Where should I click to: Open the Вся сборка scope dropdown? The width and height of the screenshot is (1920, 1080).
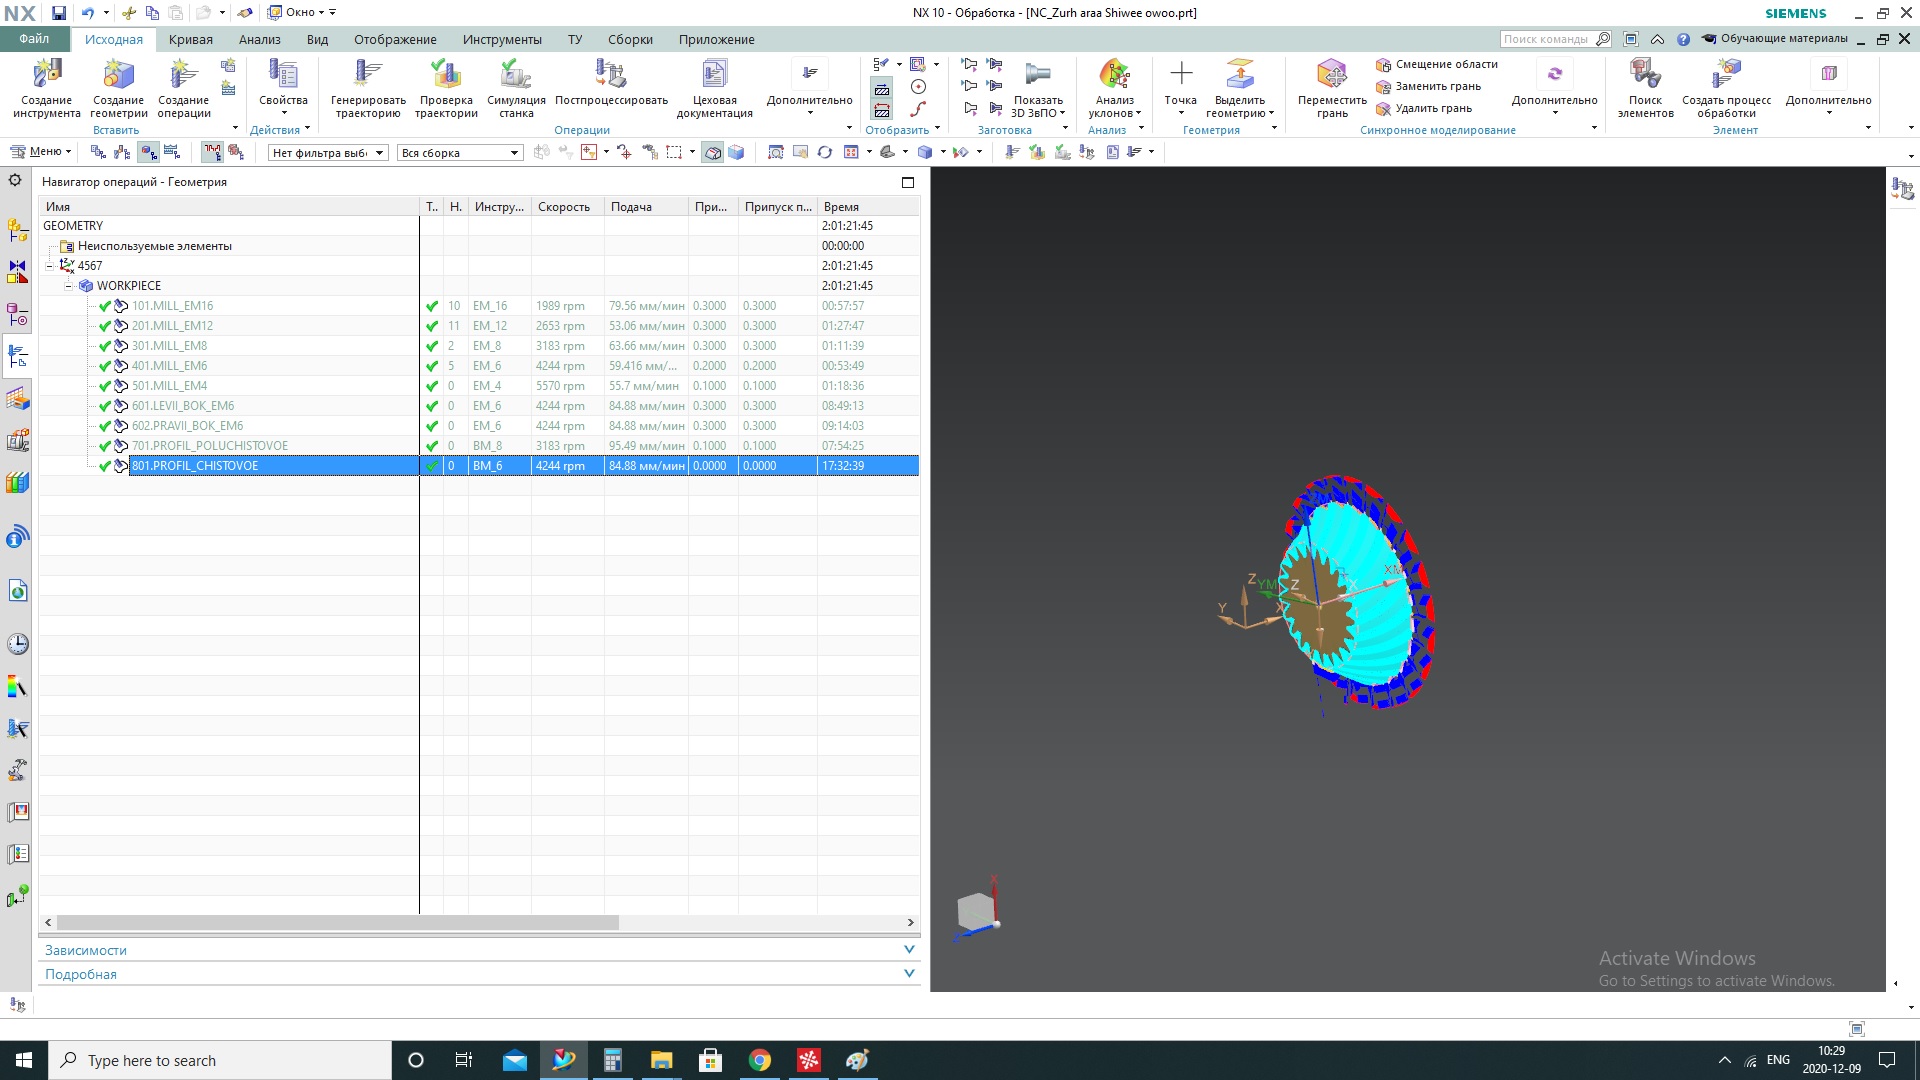pyautogui.click(x=460, y=153)
